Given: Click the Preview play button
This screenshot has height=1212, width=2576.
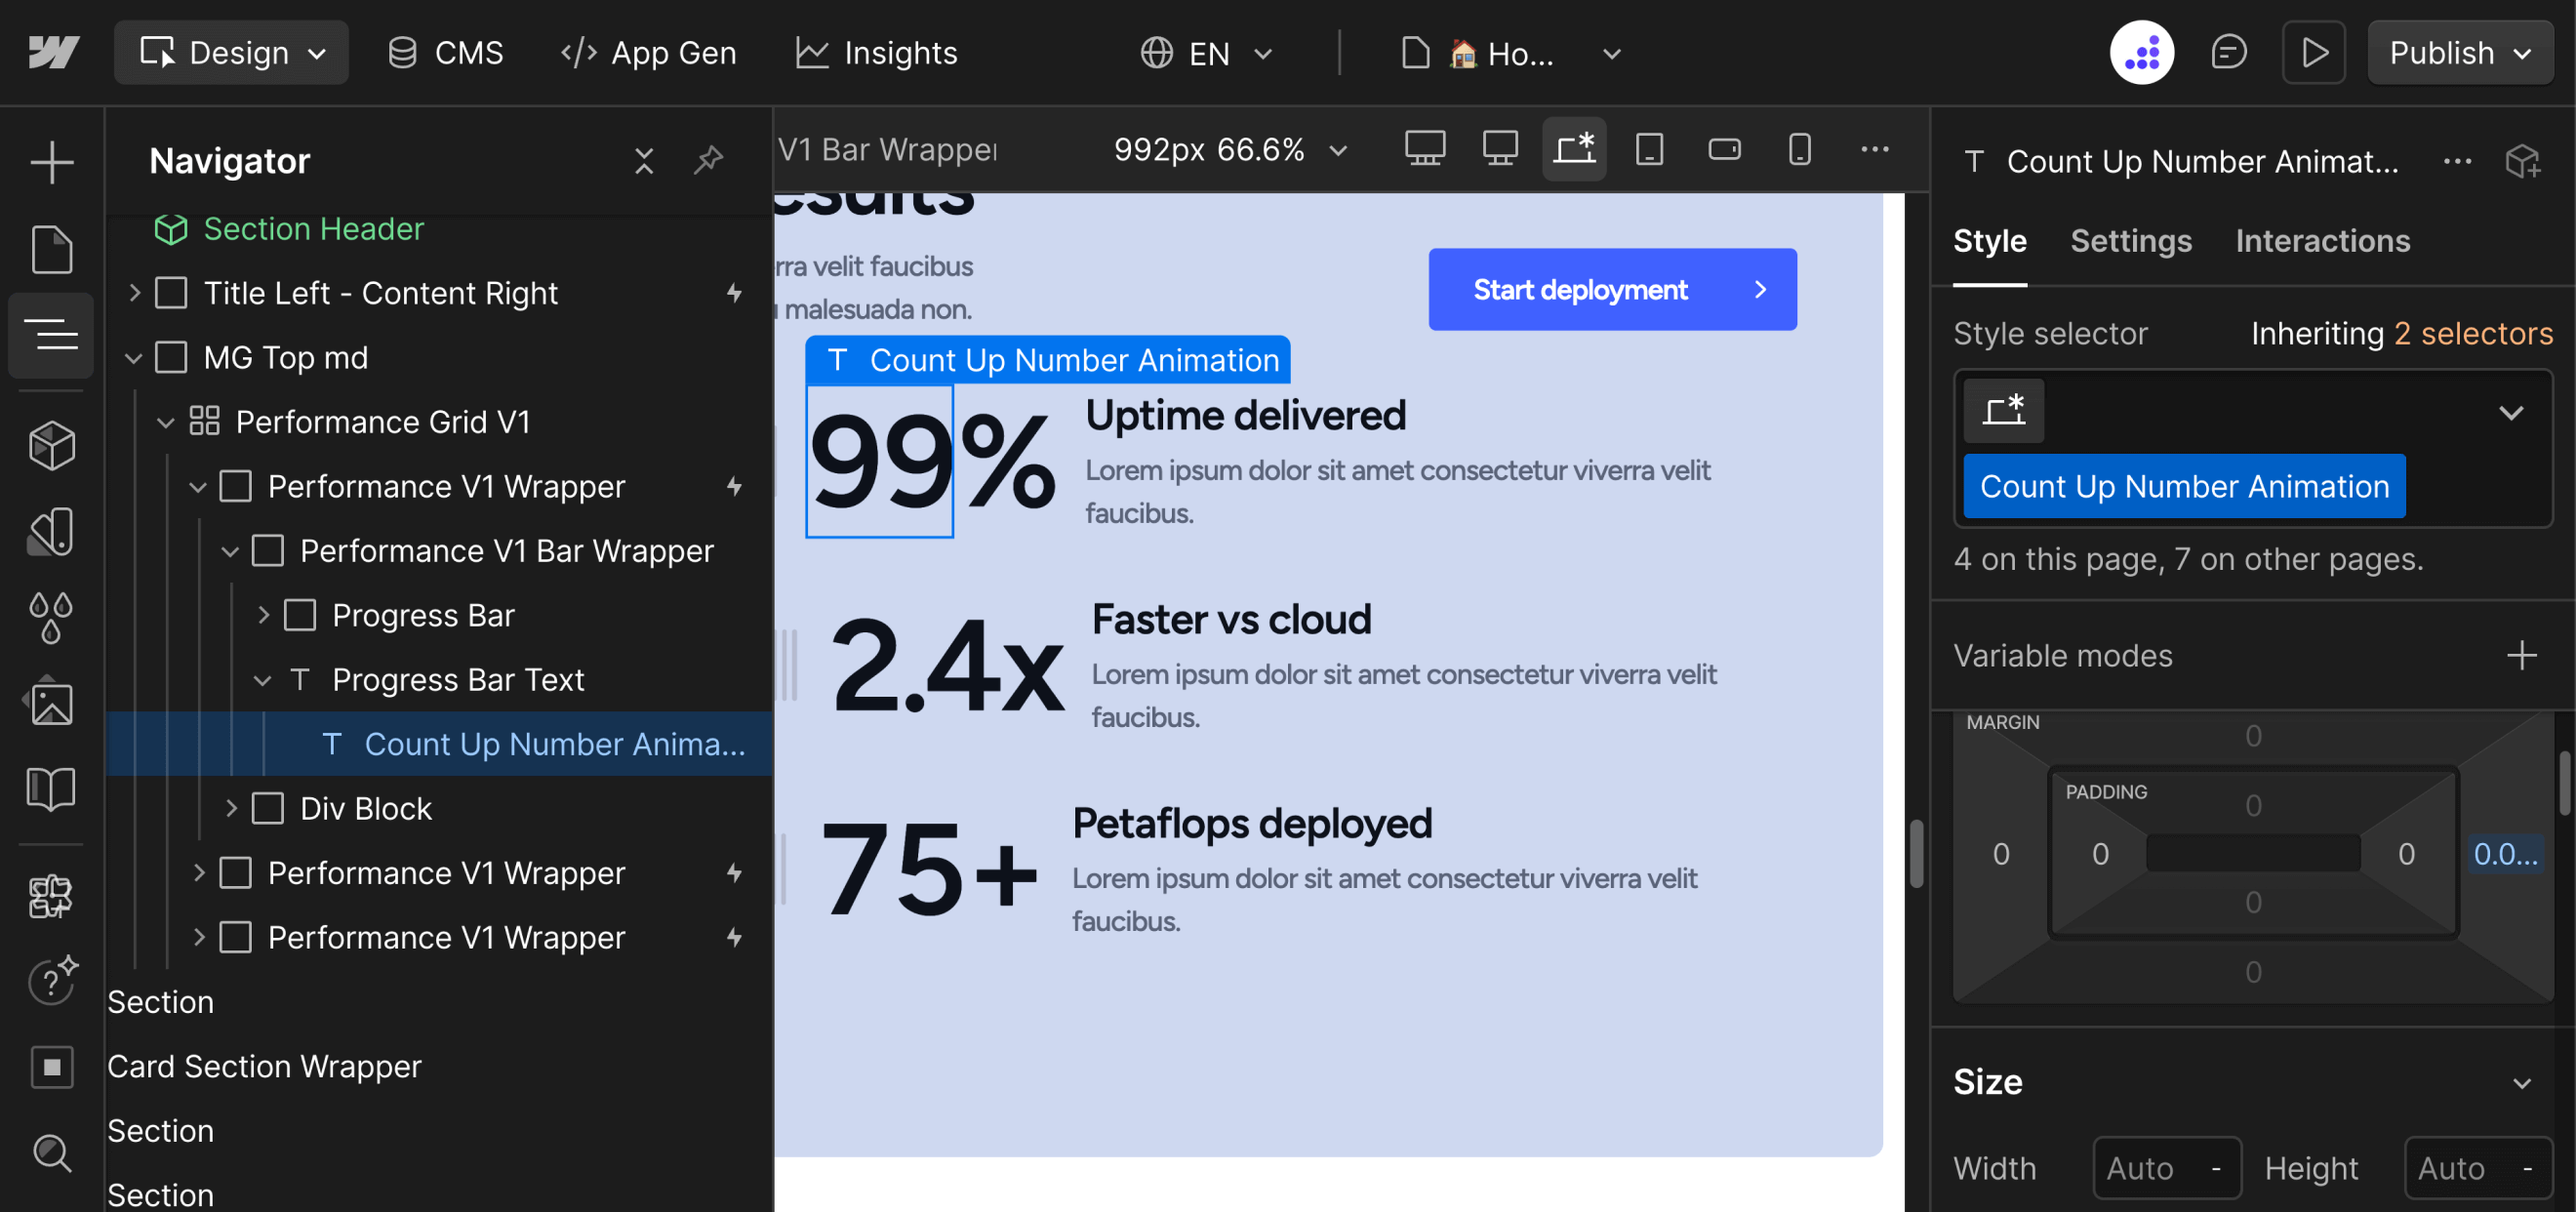Looking at the screenshot, I should click(2314, 52).
